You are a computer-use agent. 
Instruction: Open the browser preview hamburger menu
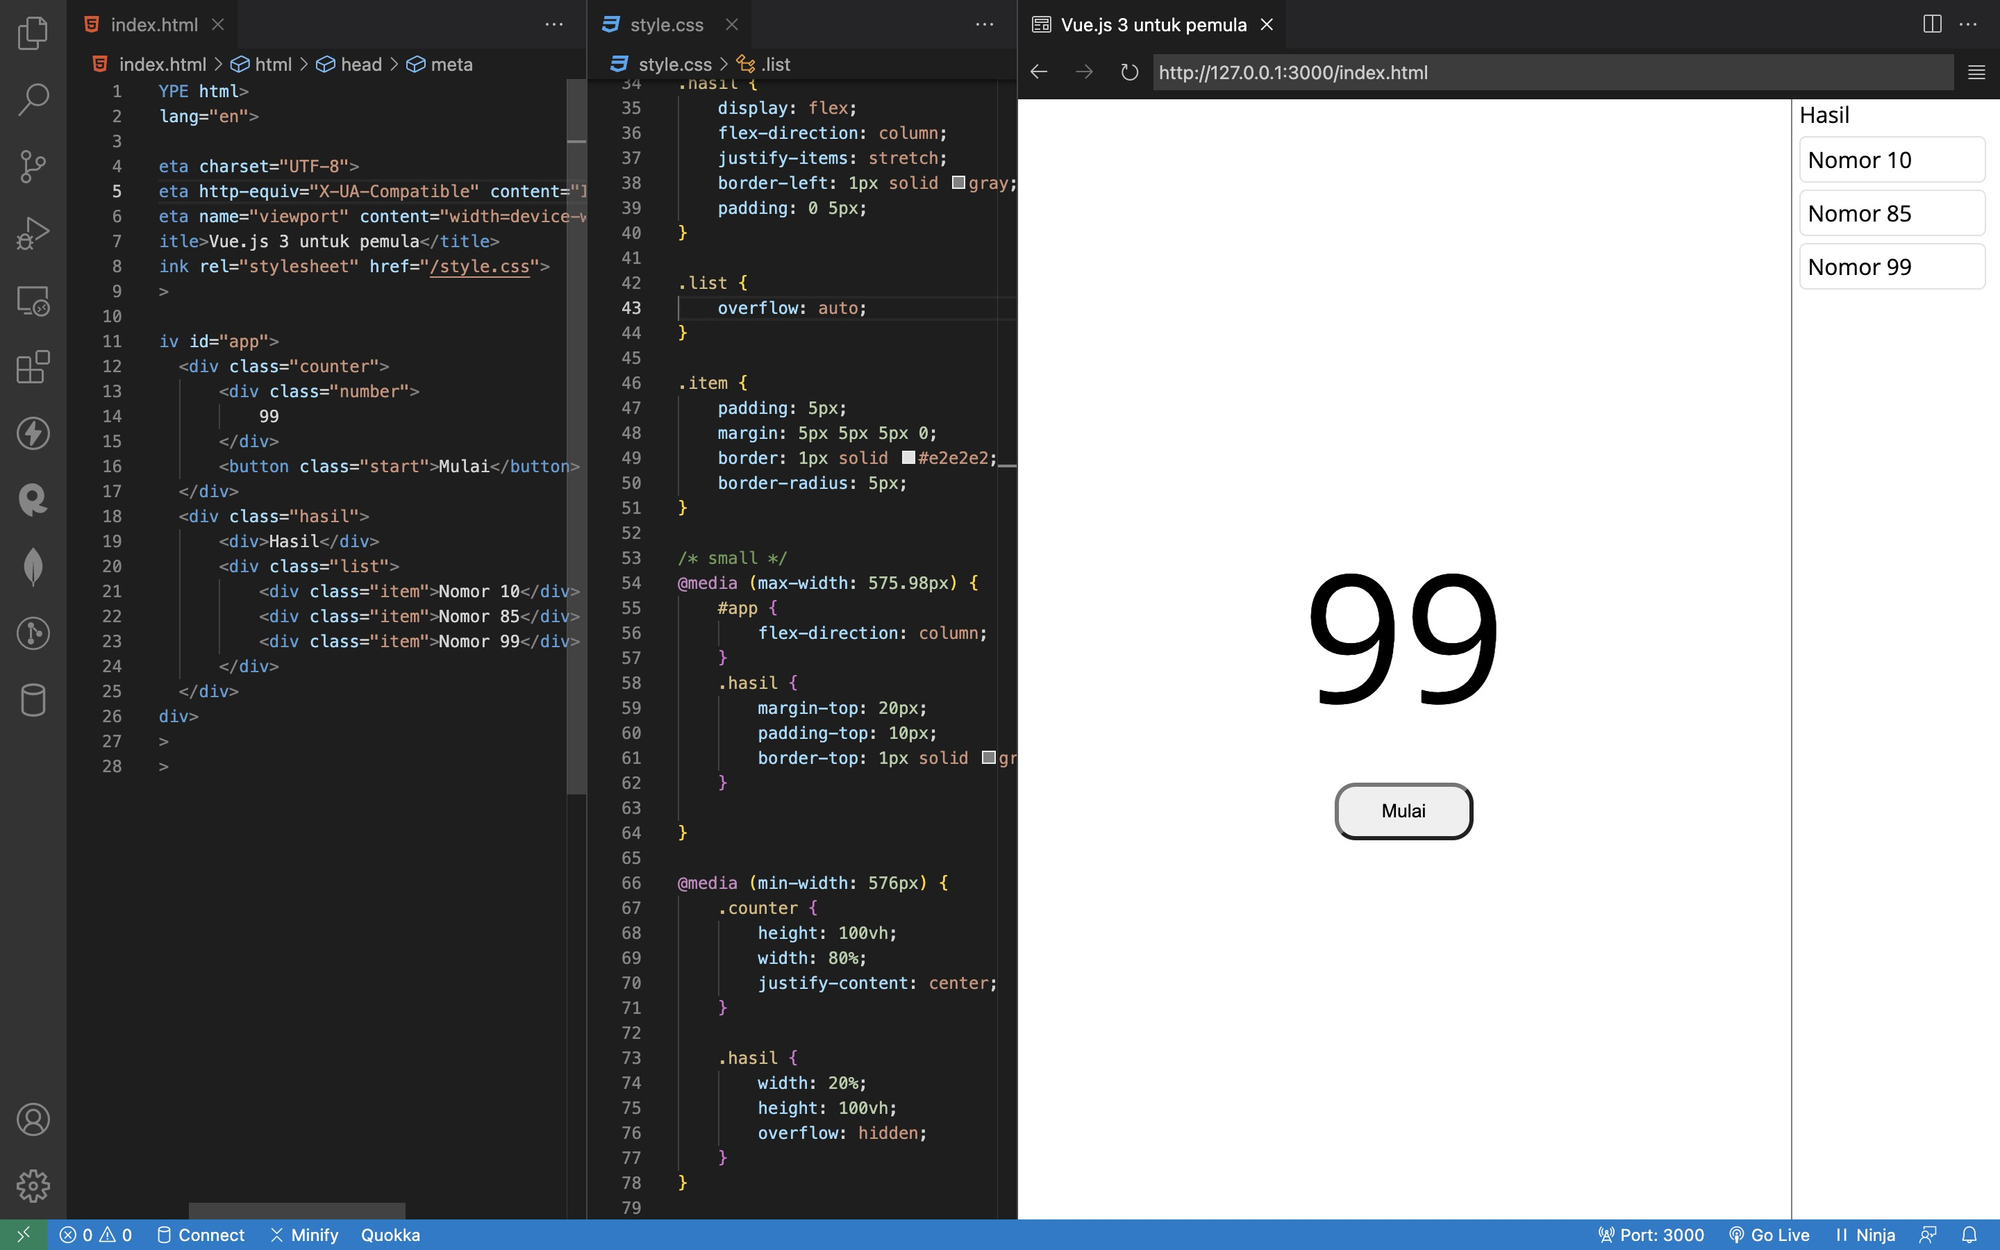coord(1976,72)
